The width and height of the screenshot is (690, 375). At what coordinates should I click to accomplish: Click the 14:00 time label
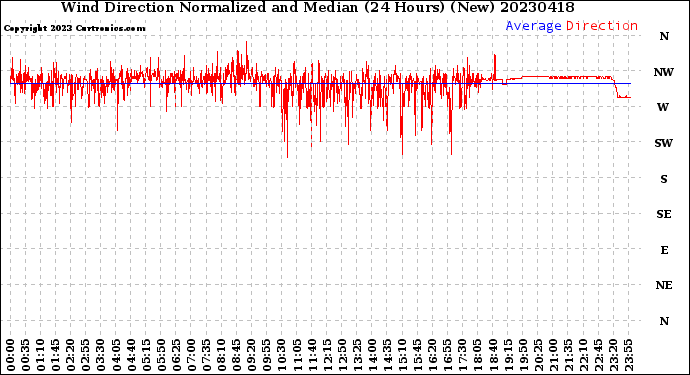point(372,355)
